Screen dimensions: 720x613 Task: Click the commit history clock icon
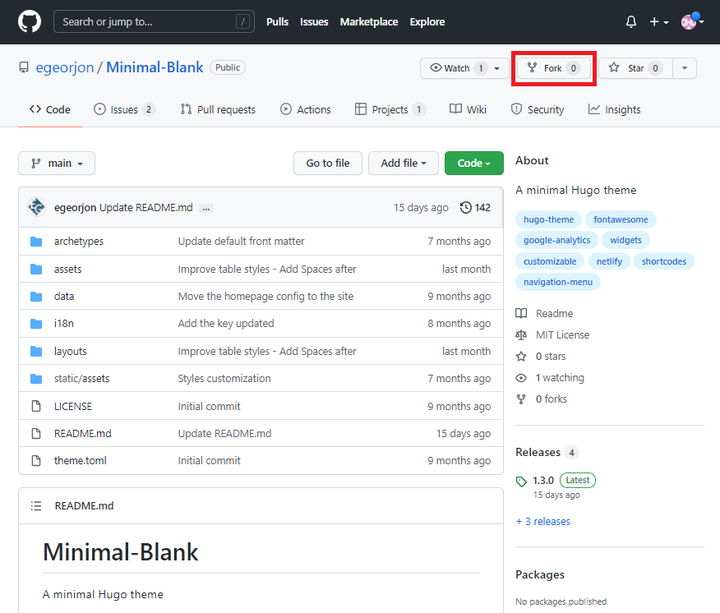coord(465,207)
